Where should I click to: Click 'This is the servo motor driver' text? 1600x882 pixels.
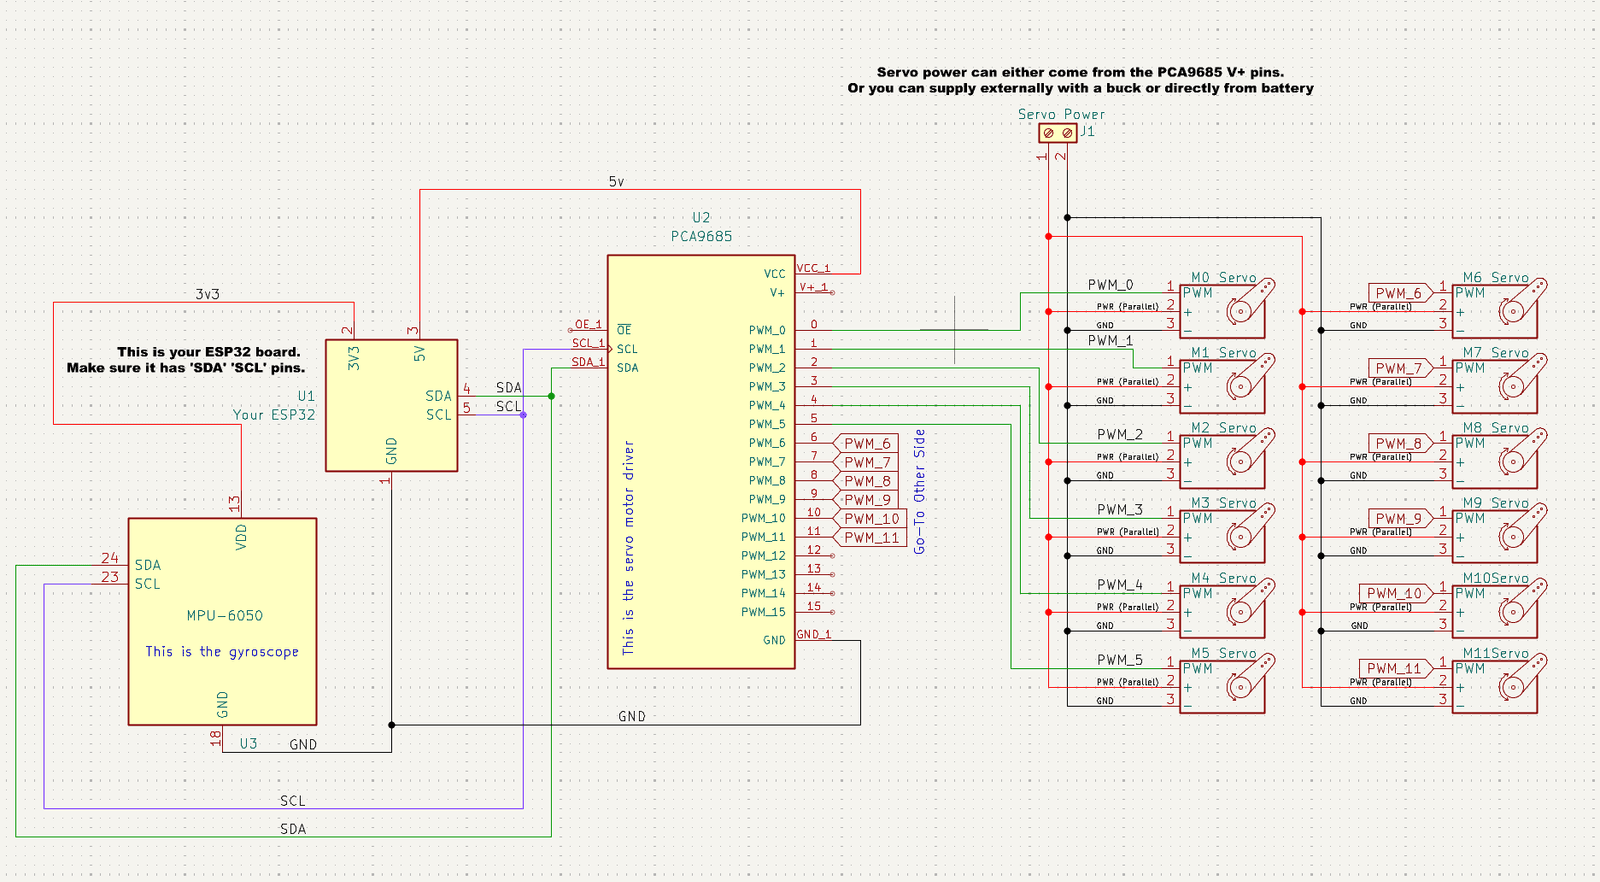tap(628, 548)
